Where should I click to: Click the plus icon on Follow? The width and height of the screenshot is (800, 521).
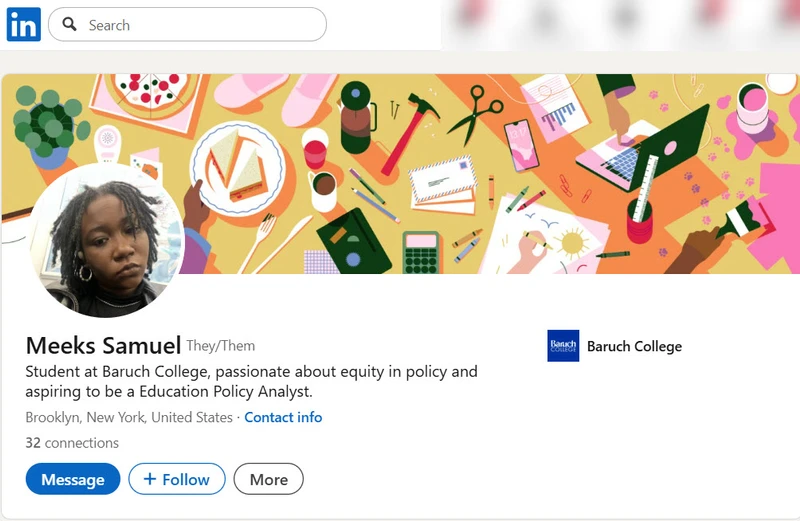click(150, 479)
